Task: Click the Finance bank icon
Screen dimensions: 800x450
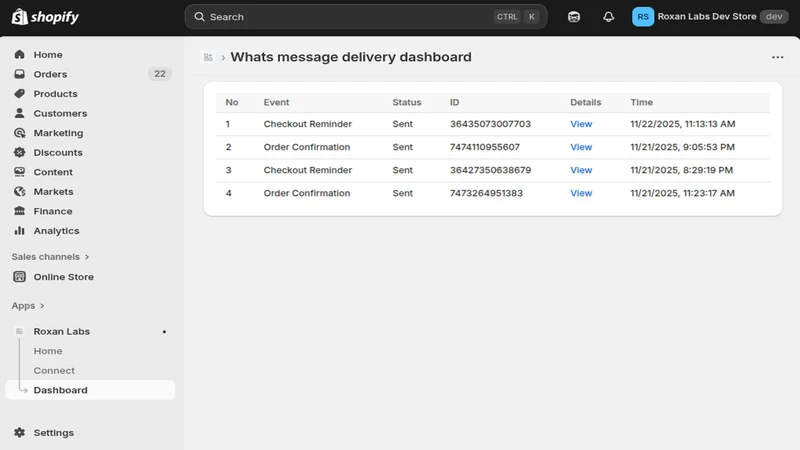Action: pos(19,211)
